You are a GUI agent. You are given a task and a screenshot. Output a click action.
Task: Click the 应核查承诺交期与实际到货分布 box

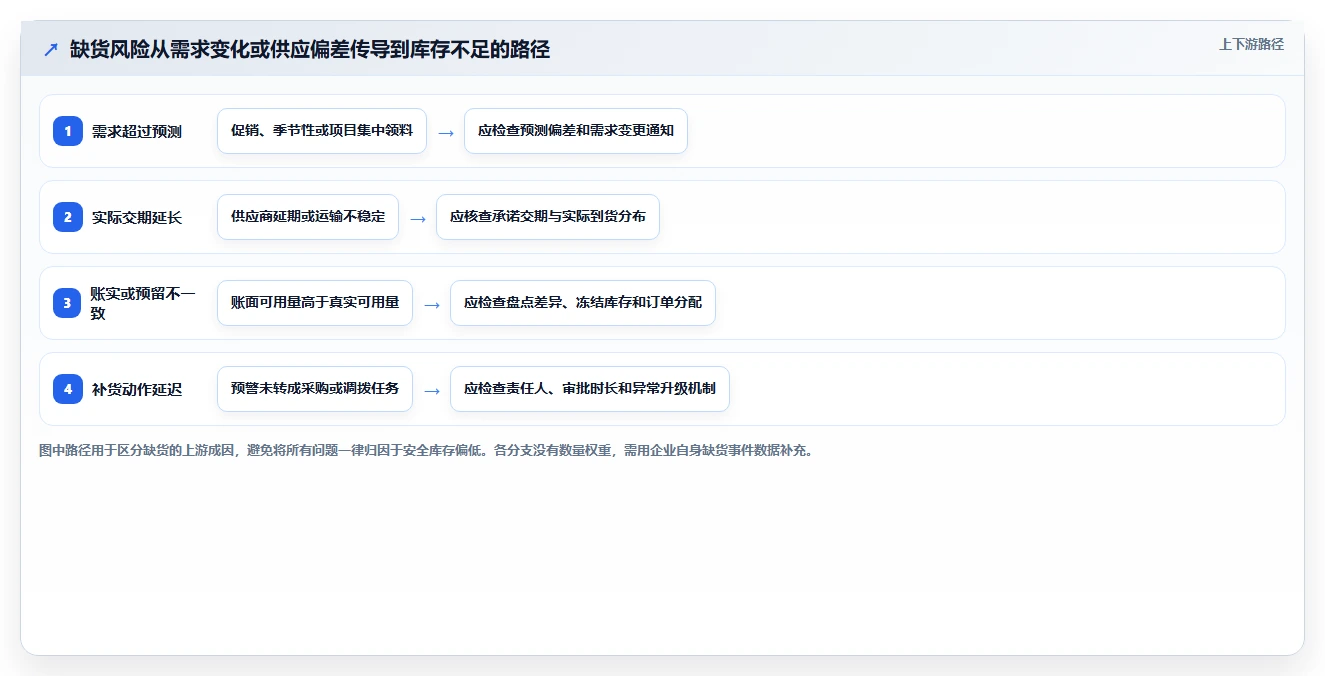pyautogui.click(x=548, y=217)
